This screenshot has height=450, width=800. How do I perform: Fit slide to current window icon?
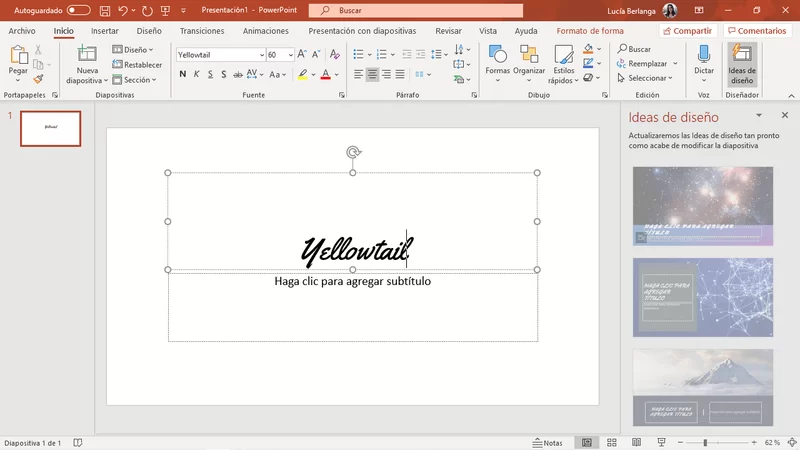[792, 442]
